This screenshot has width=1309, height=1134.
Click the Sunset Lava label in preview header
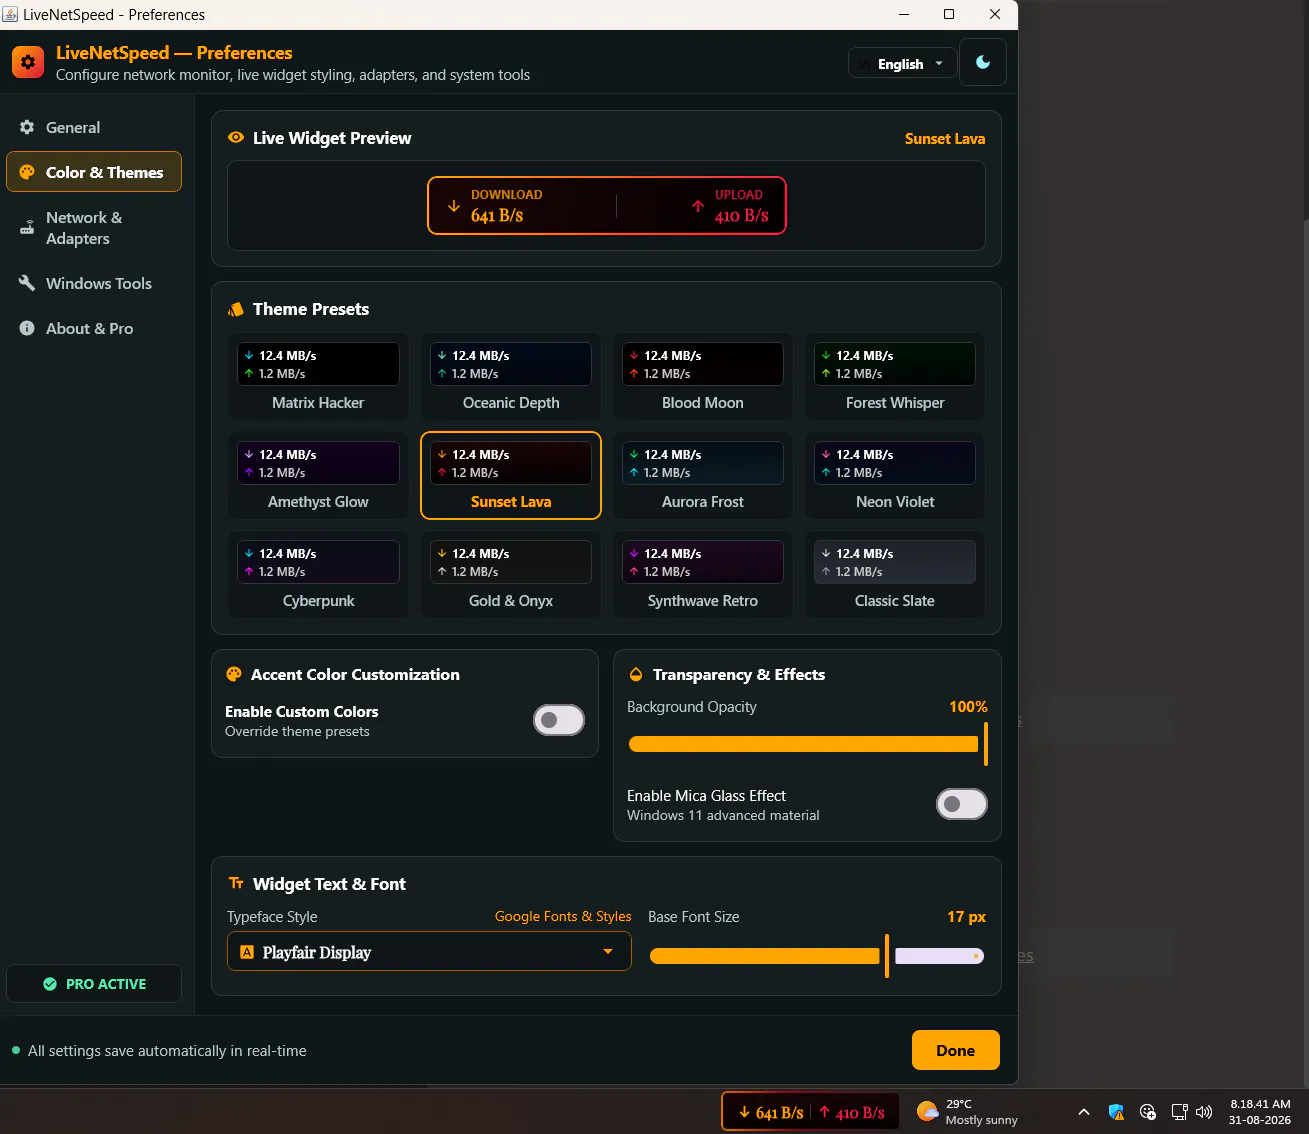click(x=945, y=139)
